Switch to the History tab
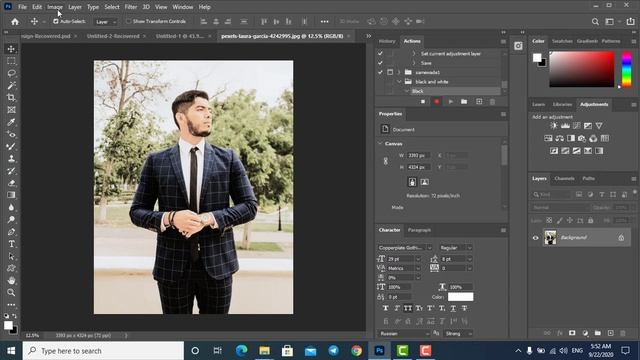 [x=387, y=41]
